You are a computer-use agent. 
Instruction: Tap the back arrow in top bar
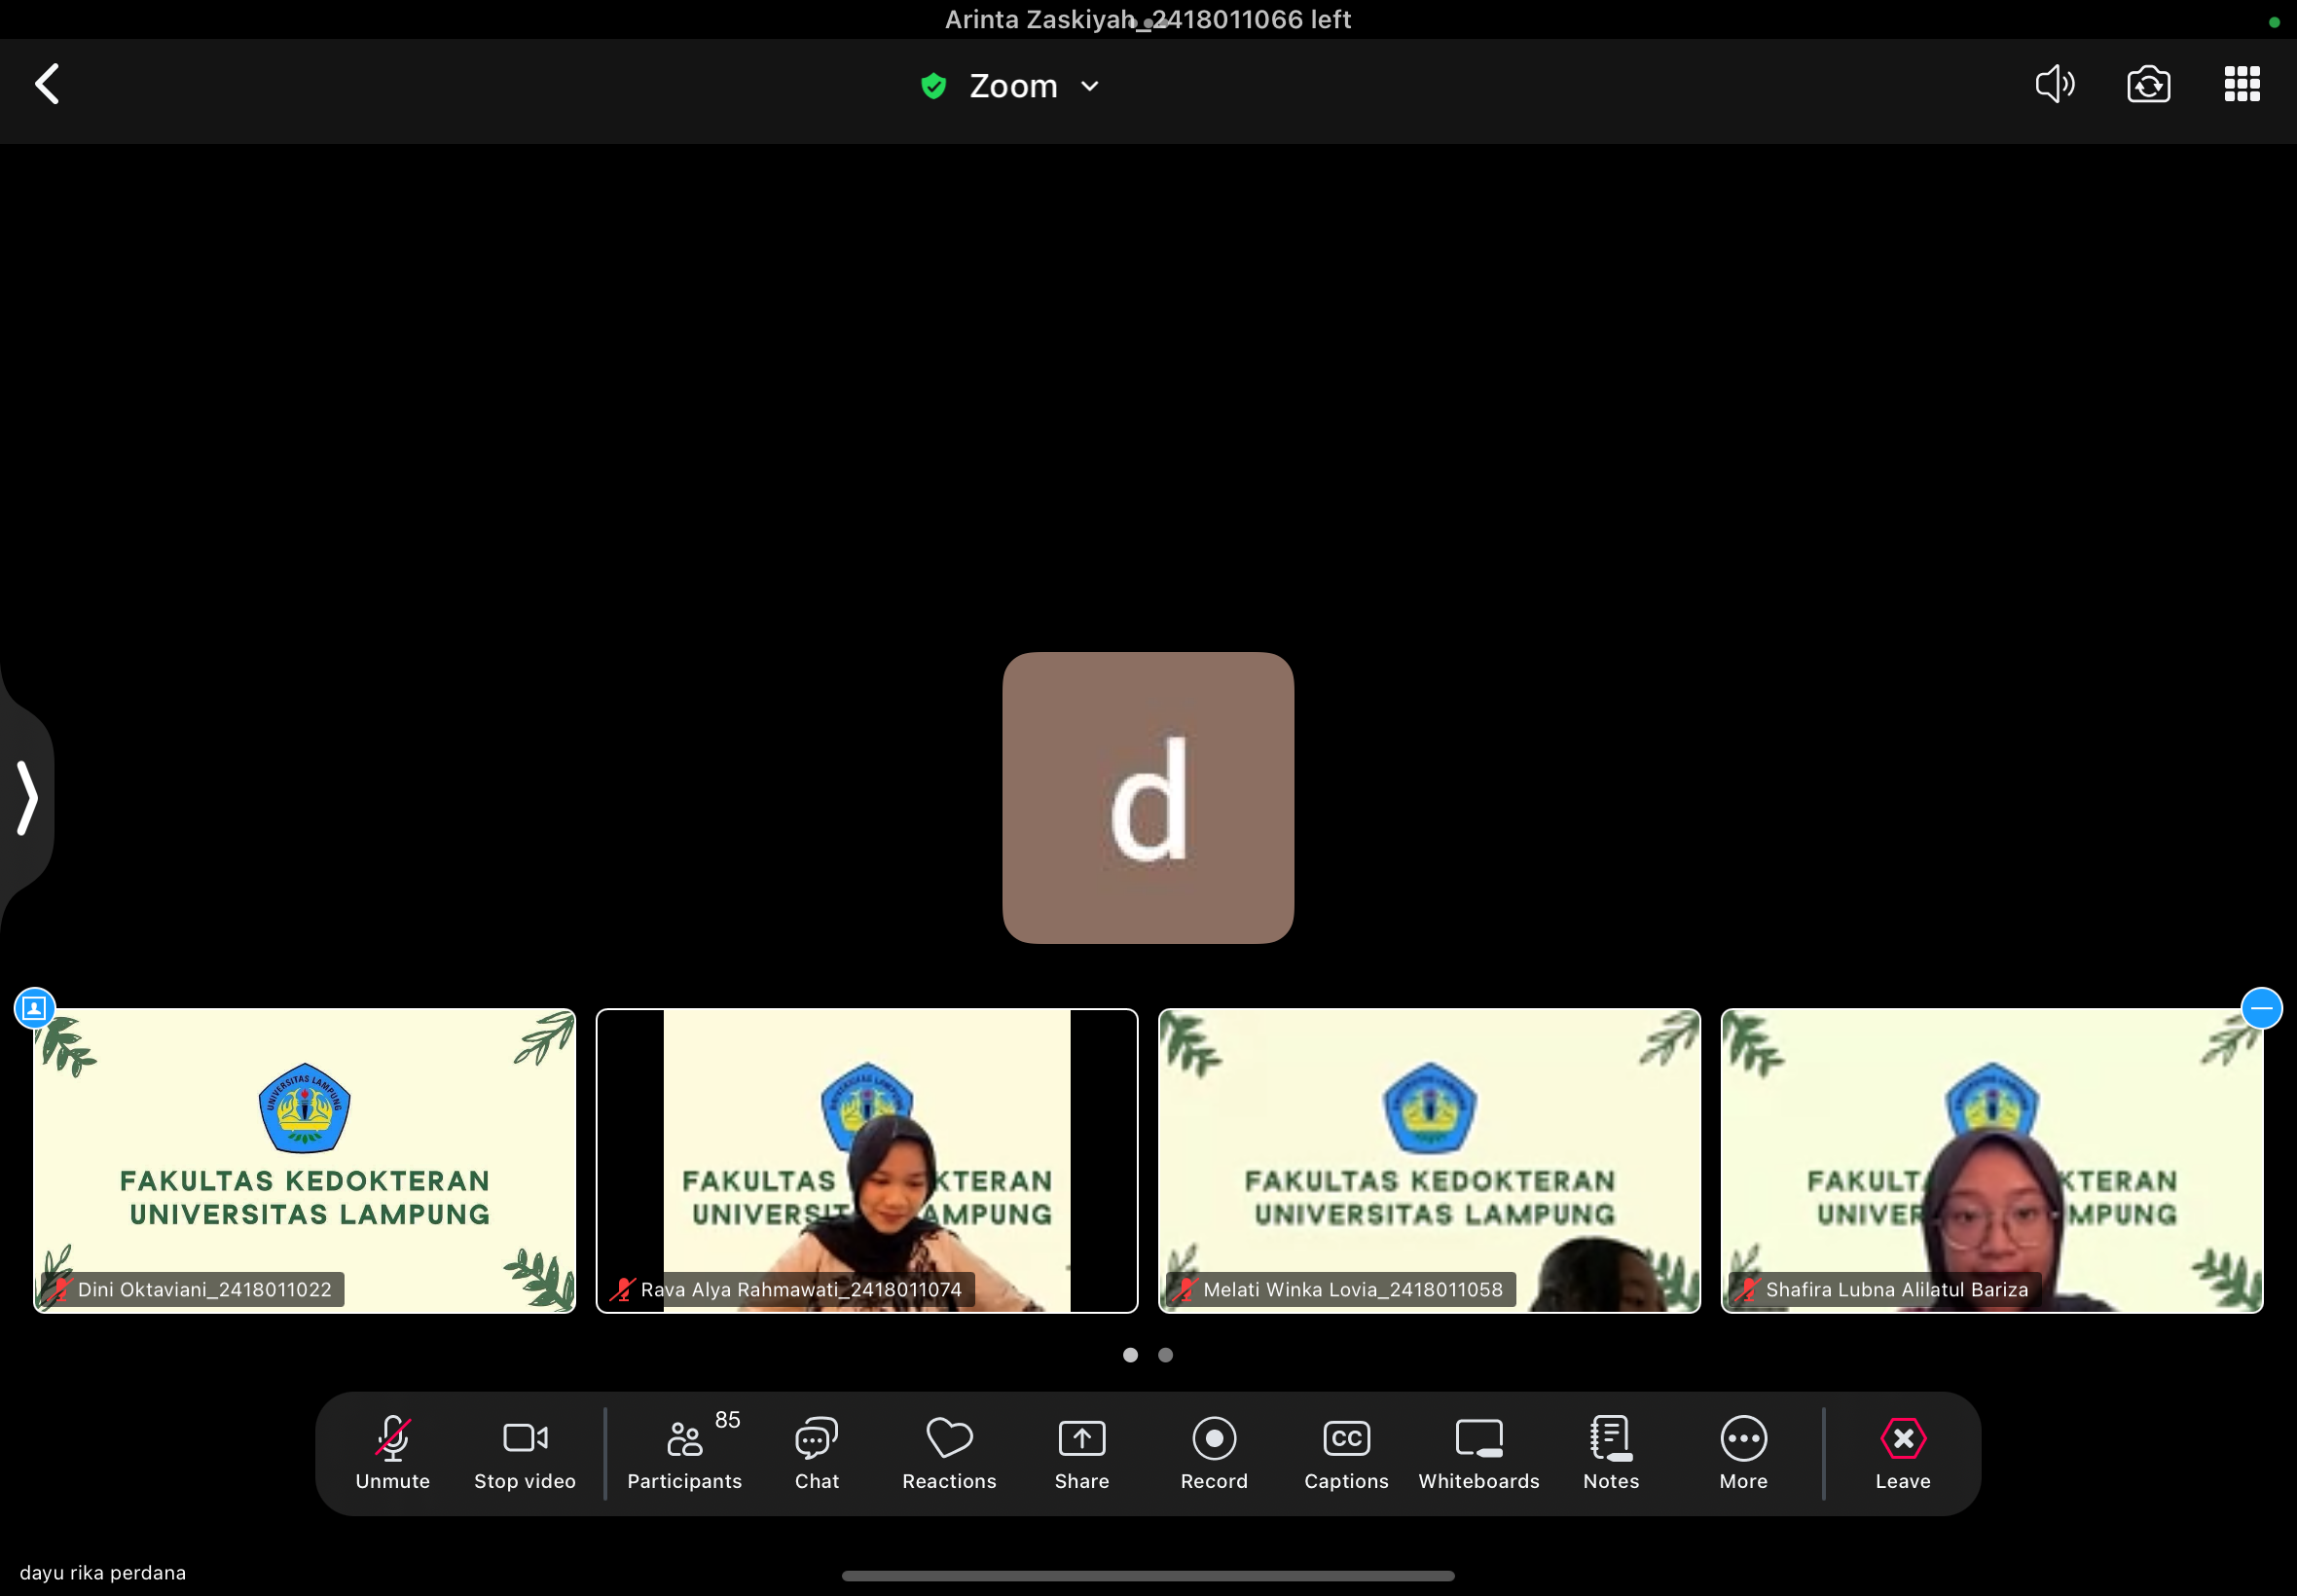pos(47,84)
